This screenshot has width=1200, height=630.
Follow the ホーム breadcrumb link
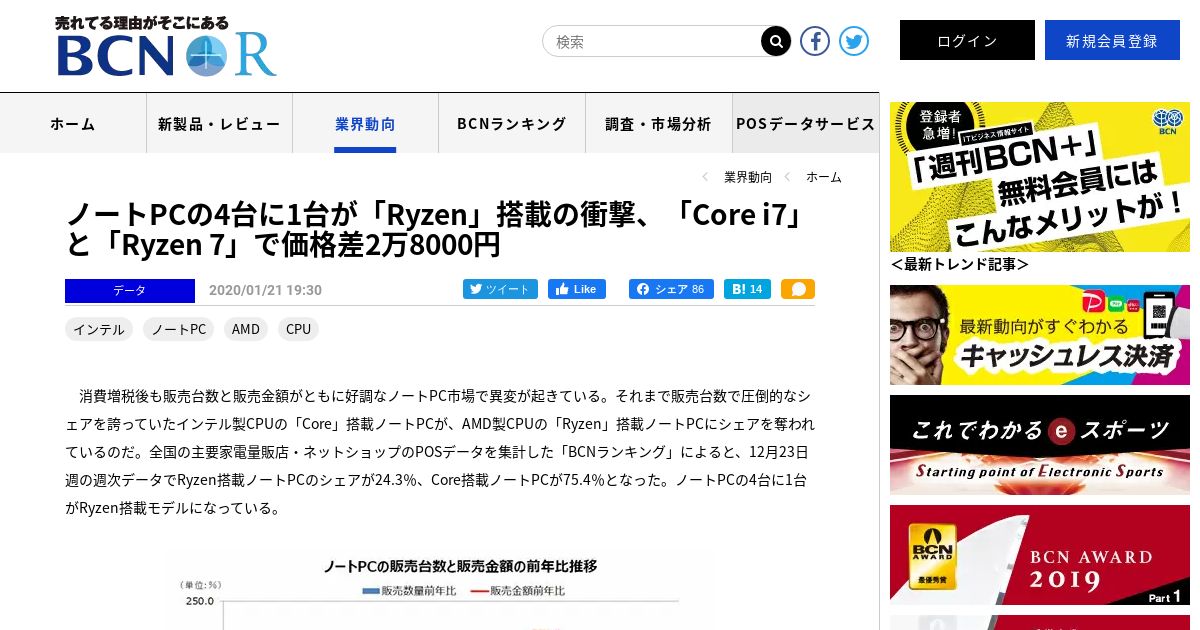[x=824, y=177]
